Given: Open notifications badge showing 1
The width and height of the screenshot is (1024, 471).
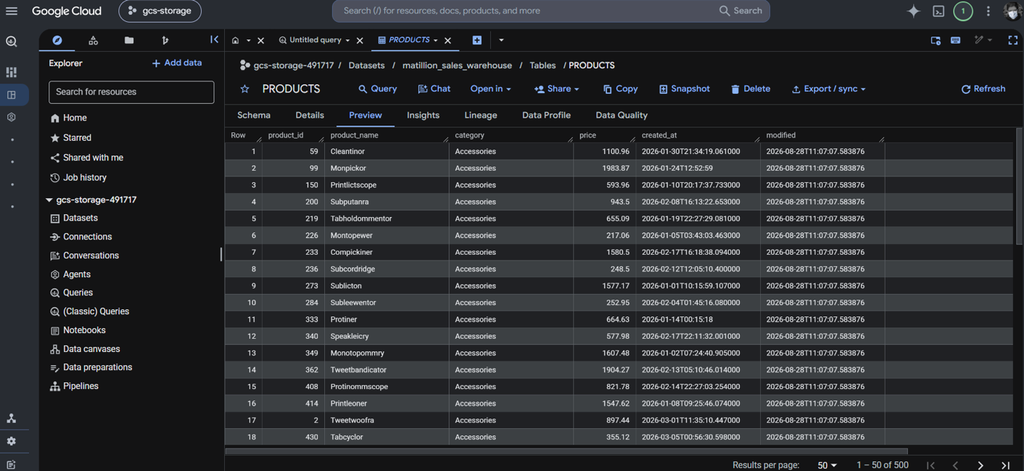Looking at the screenshot, I should pyautogui.click(x=963, y=11).
